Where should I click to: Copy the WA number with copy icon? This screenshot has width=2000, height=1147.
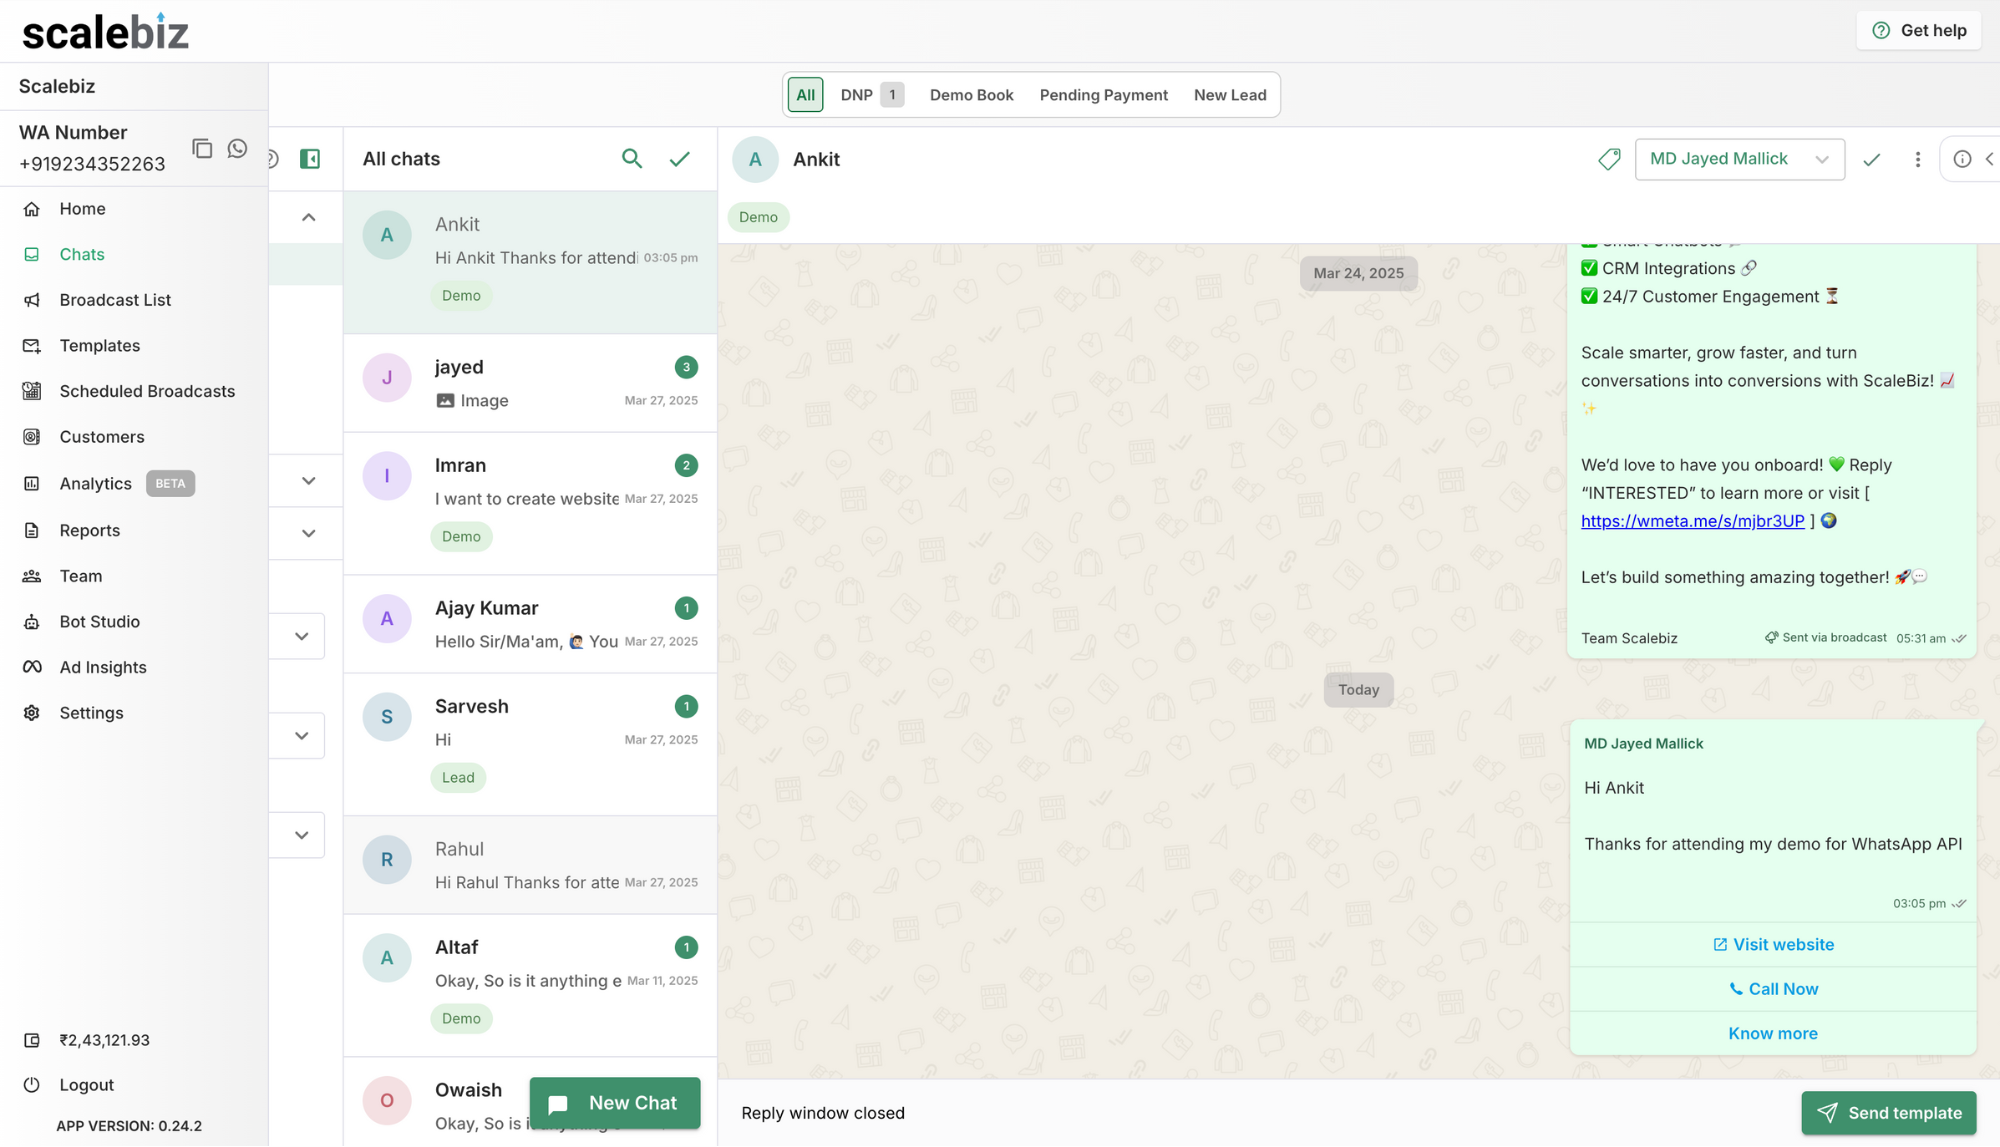202,148
